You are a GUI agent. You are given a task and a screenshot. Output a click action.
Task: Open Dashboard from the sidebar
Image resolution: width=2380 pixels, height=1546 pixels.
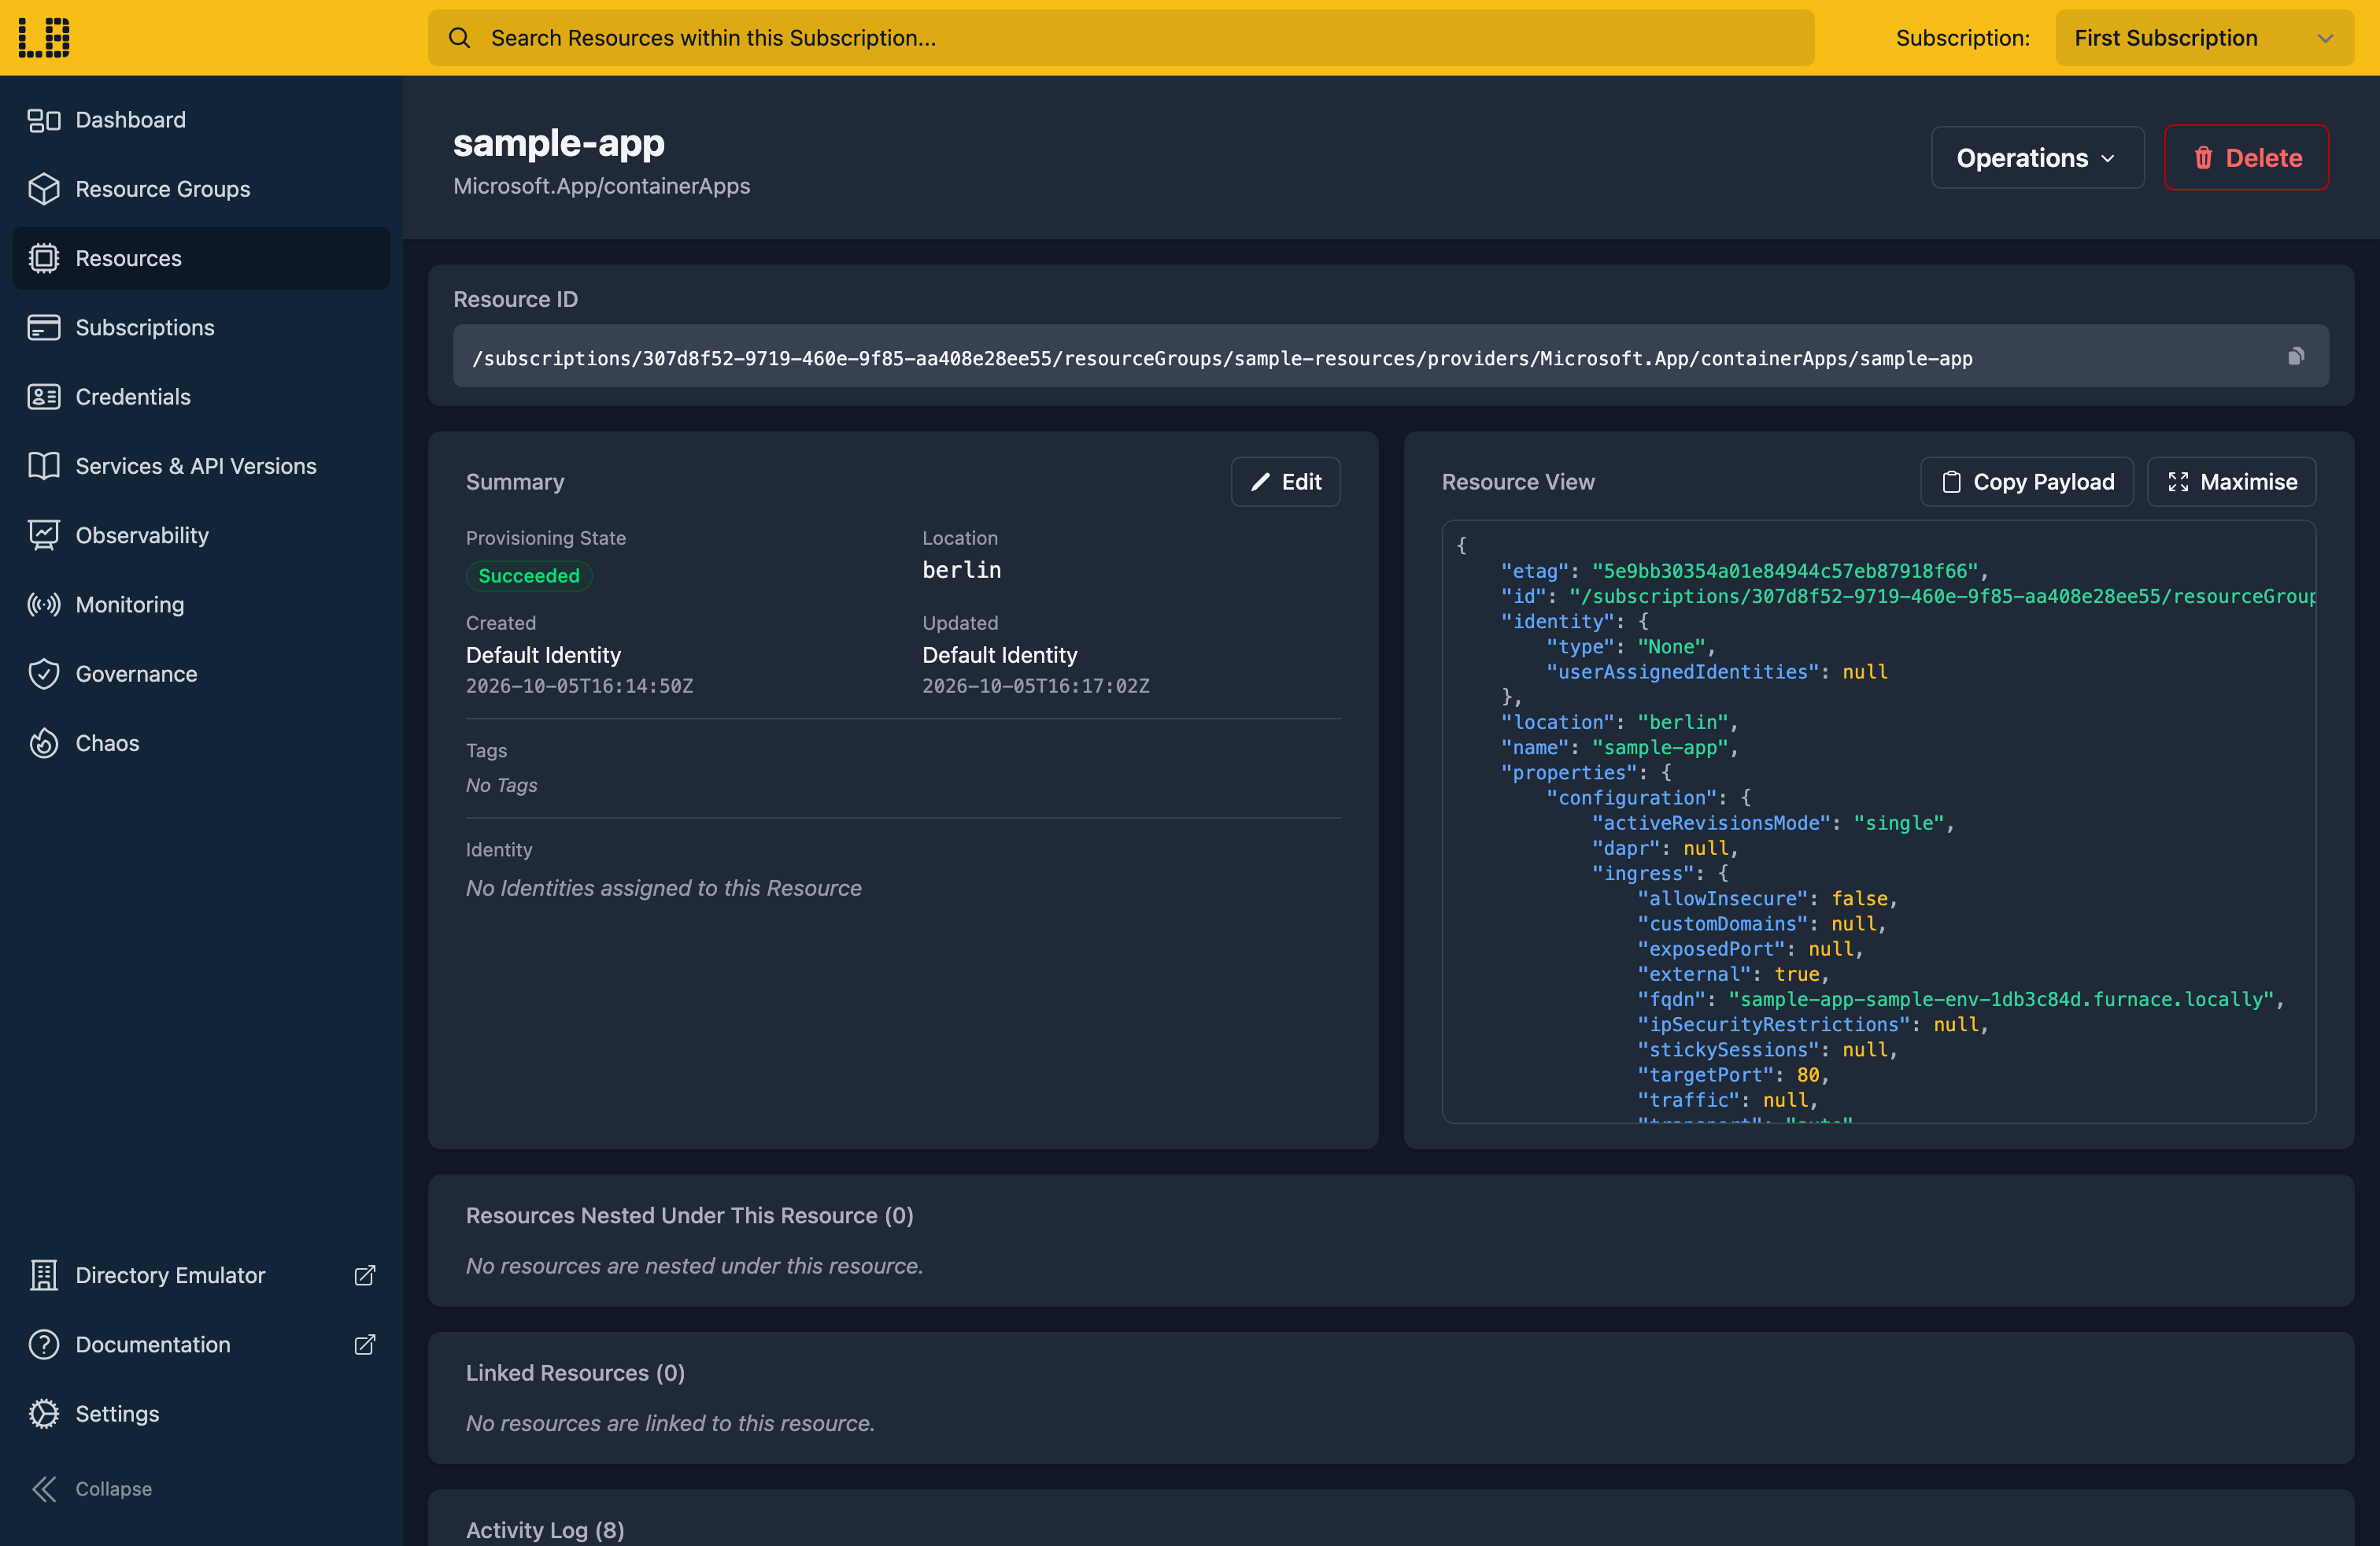click(x=201, y=120)
